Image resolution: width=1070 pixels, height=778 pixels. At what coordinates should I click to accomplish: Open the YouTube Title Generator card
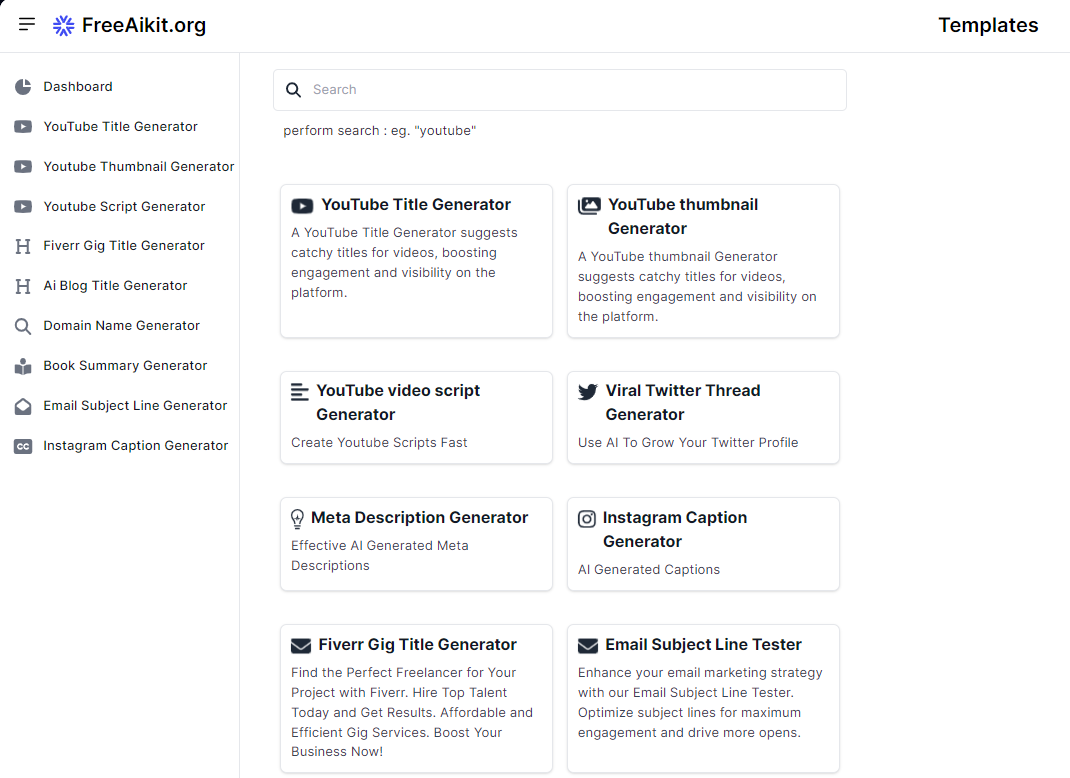pos(416,260)
